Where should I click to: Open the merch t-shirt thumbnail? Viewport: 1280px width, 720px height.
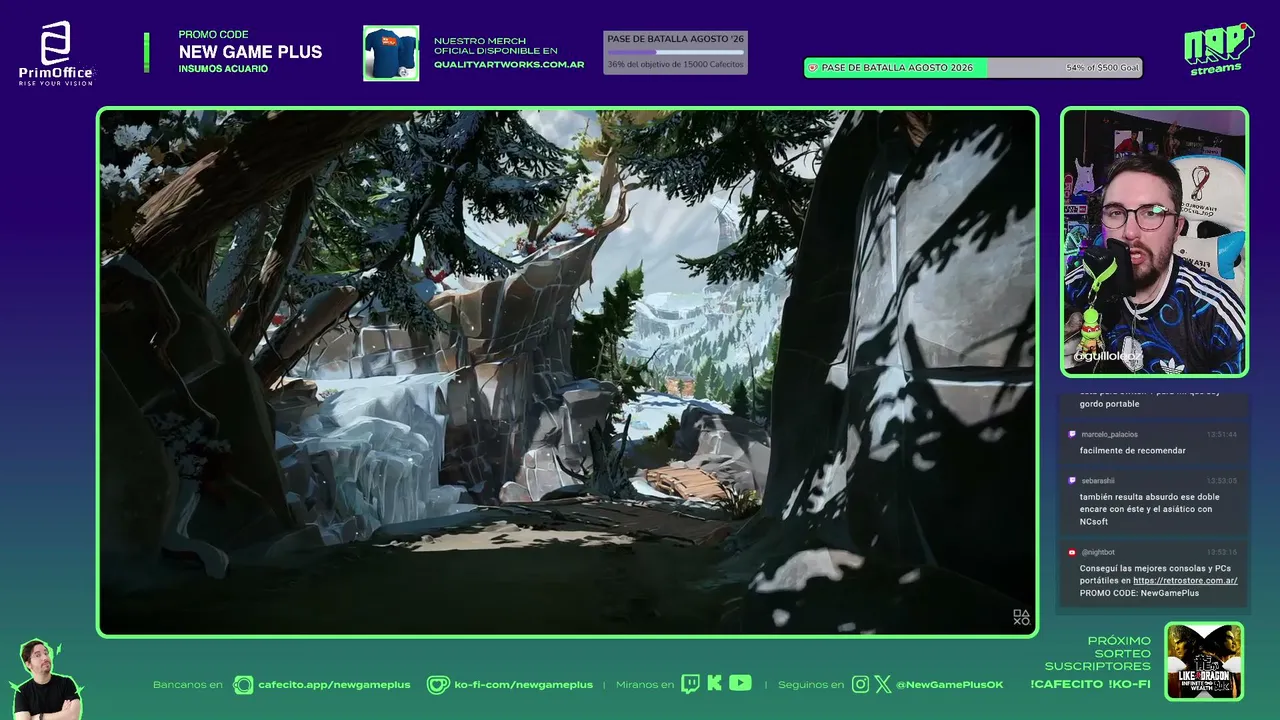(391, 53)
